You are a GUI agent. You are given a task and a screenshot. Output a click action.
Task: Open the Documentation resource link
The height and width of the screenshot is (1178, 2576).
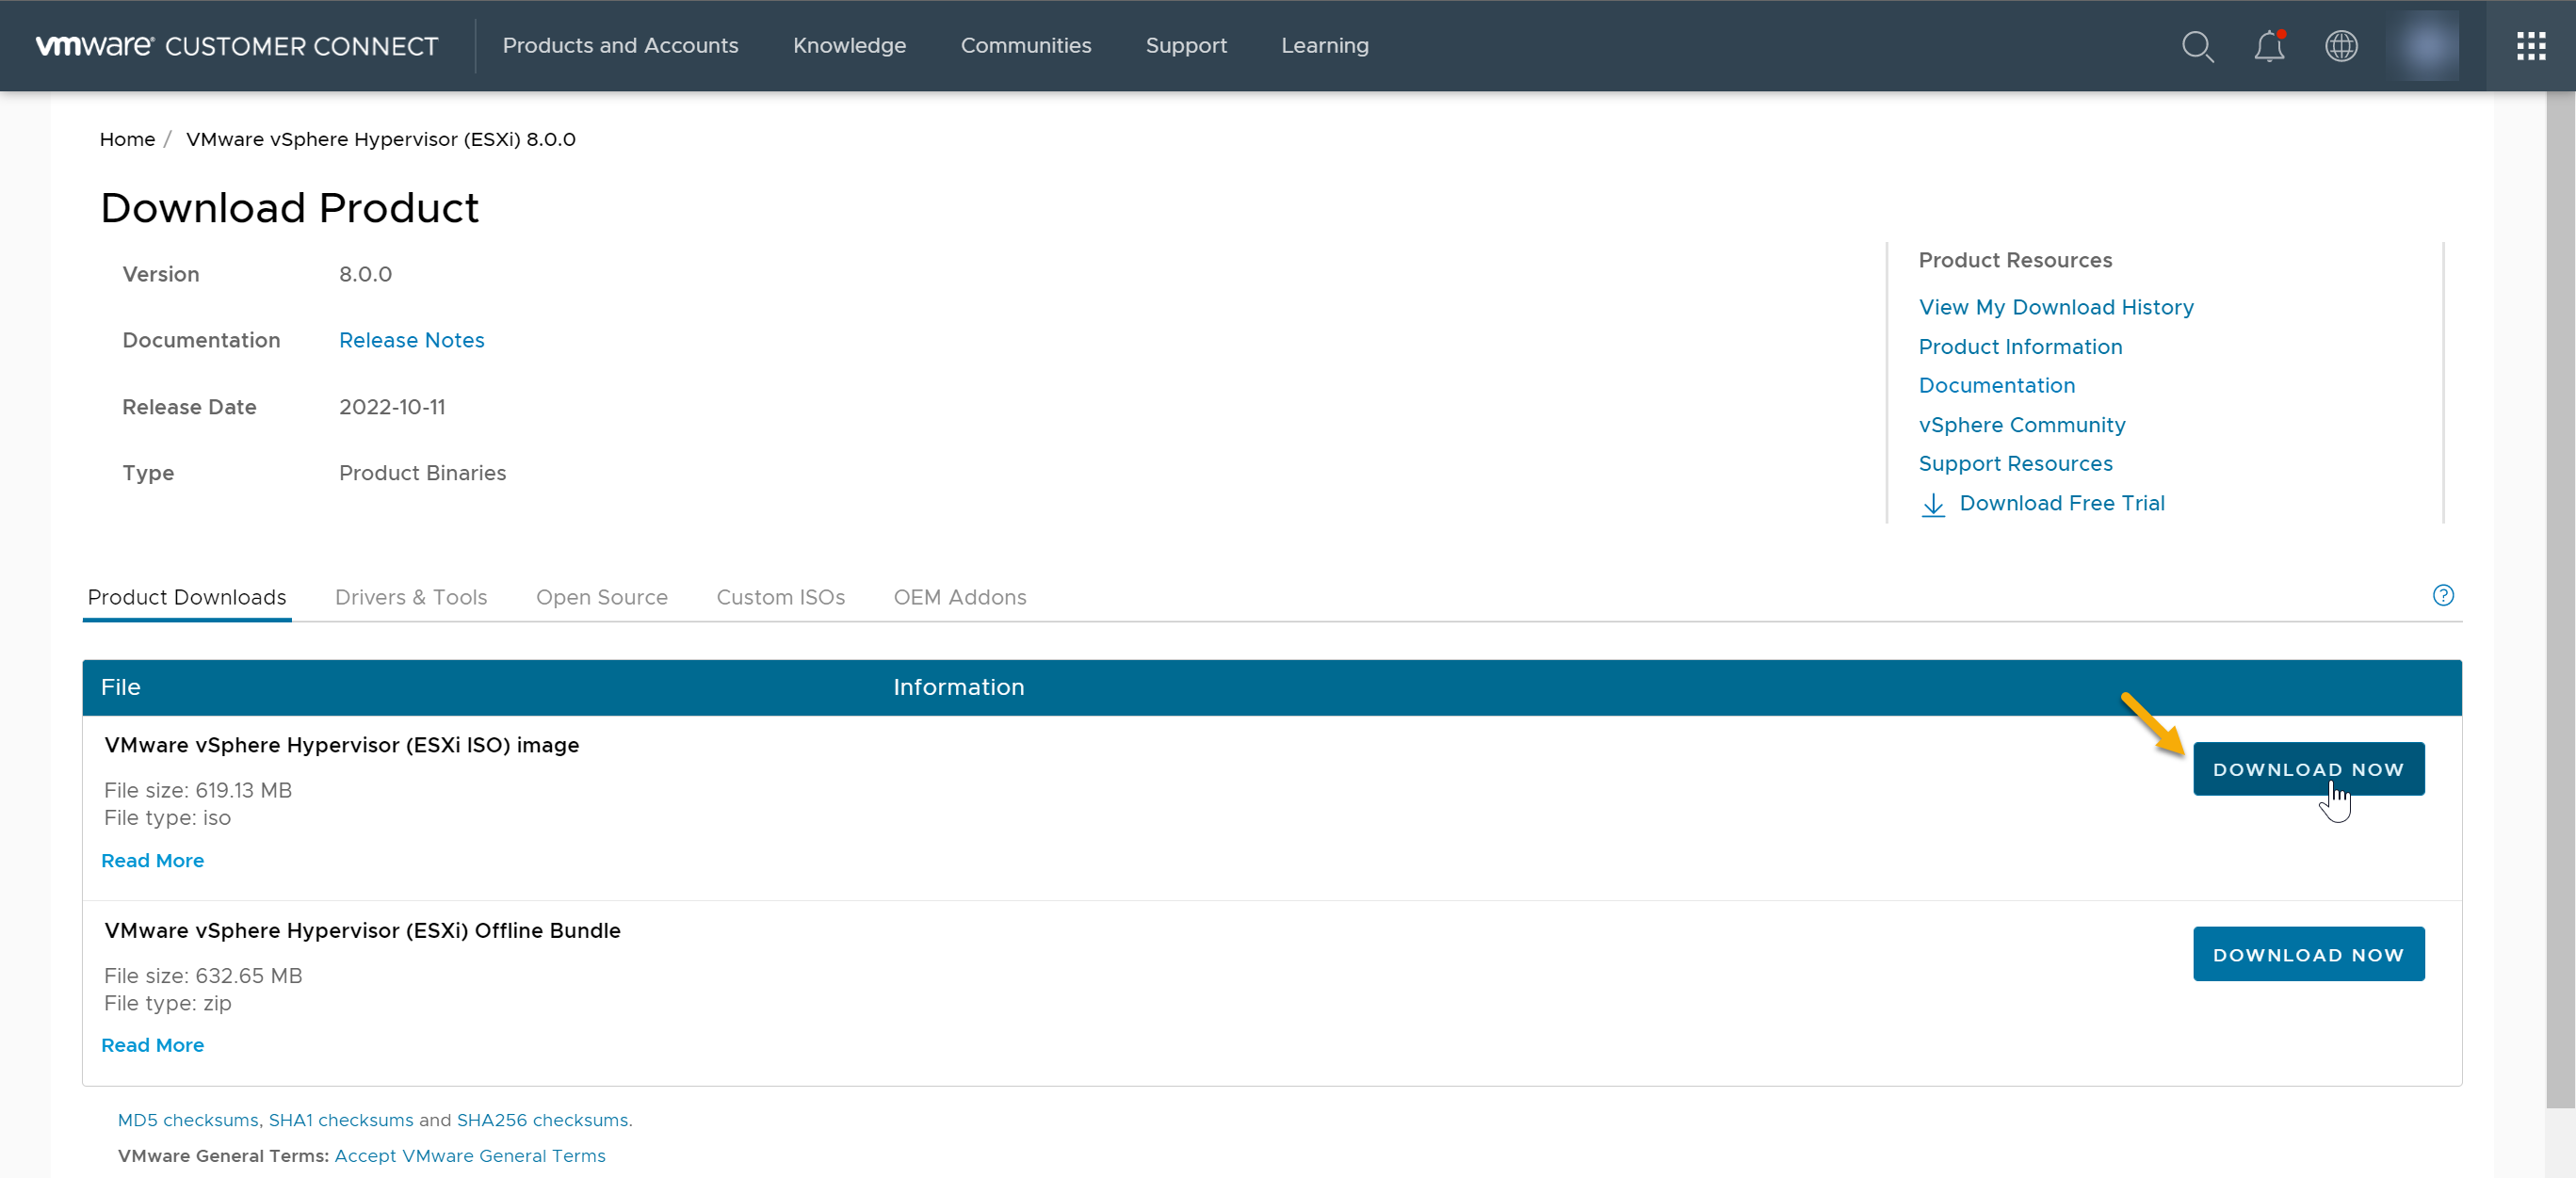[1996, 386]
